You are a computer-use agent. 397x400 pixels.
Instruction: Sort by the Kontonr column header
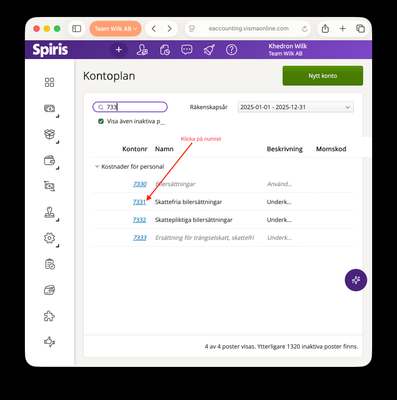click(135, 149)
